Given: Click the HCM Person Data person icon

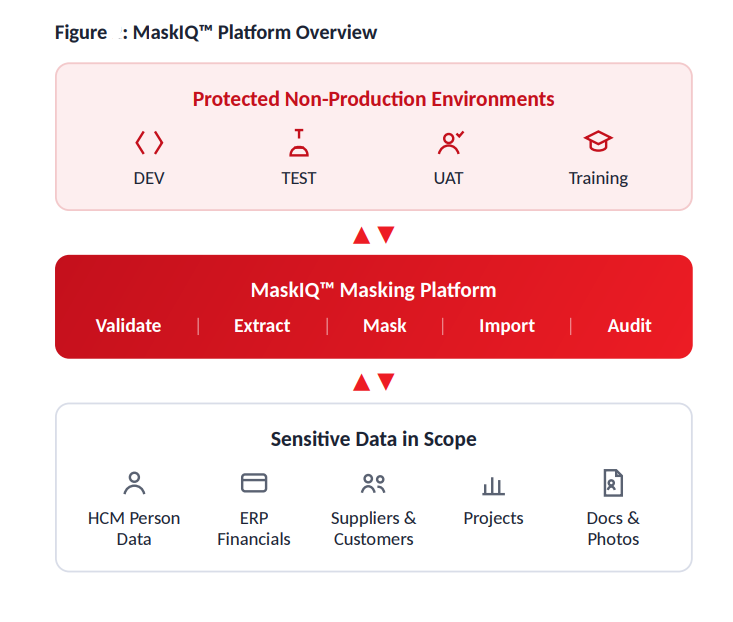Looking at the screenshot, I should pos(134,483).
